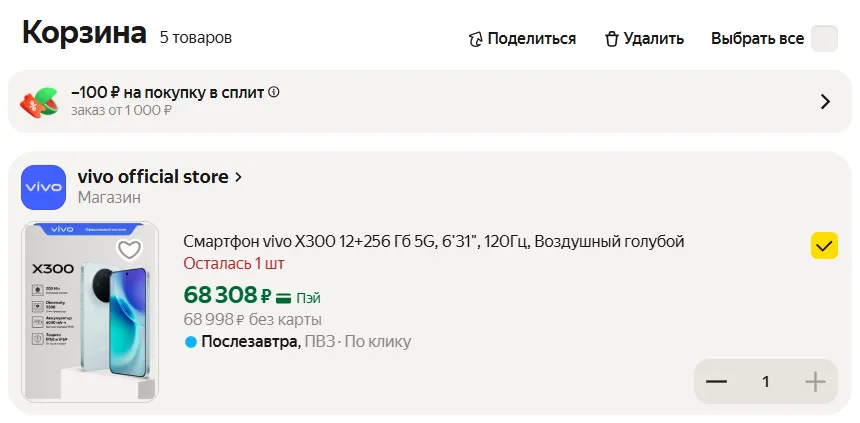
Task: Decrease quantity with the minus button
Action: [x=716, y=381]
